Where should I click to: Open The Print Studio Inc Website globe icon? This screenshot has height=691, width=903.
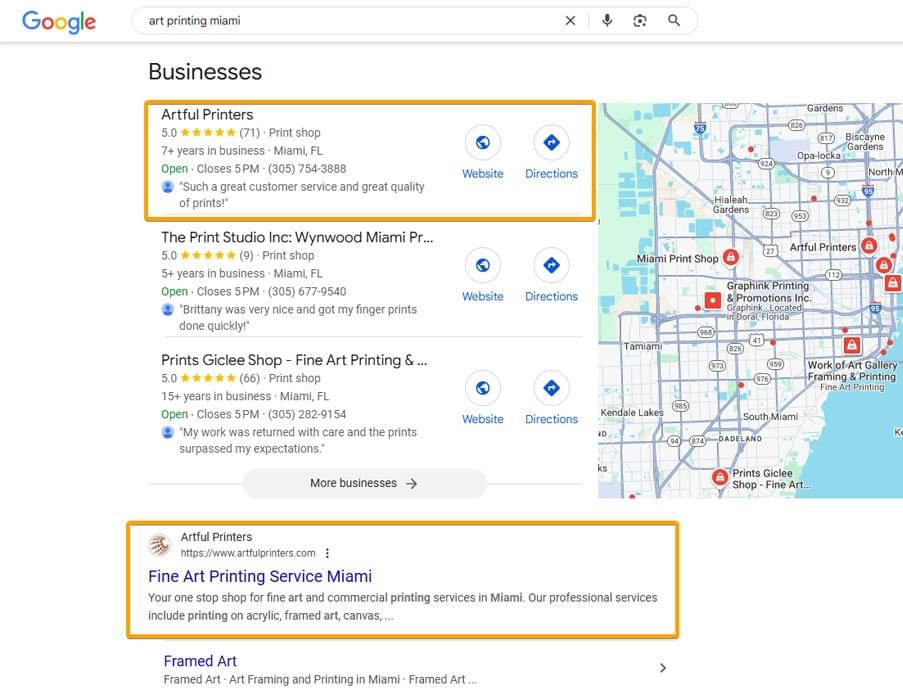click(483, 265)
